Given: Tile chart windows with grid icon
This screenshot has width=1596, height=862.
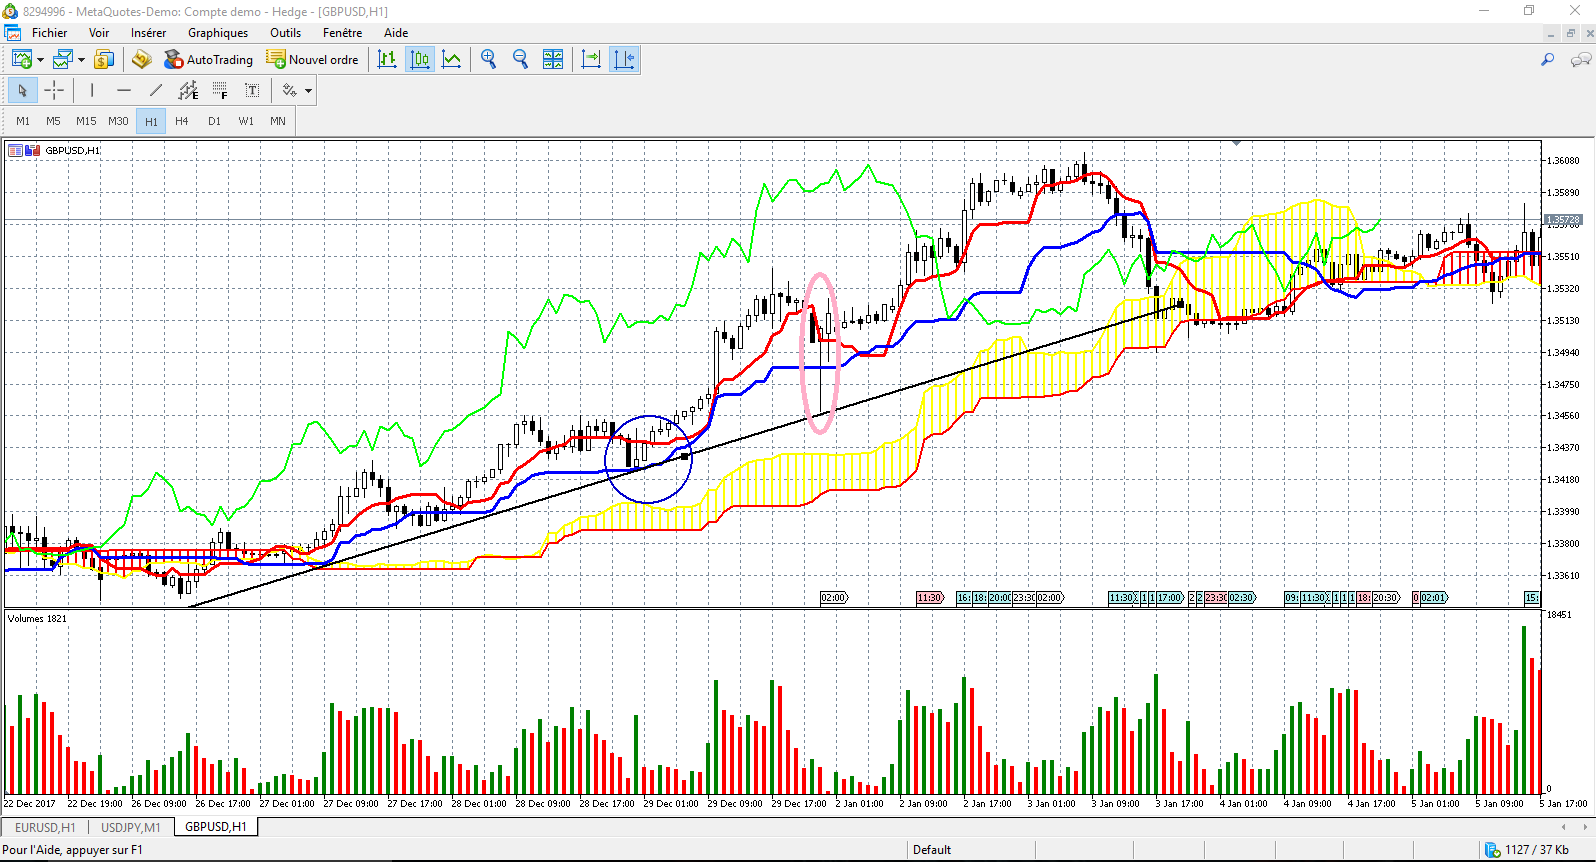Looking at the screenshot, I should click(x=552, y=60).
